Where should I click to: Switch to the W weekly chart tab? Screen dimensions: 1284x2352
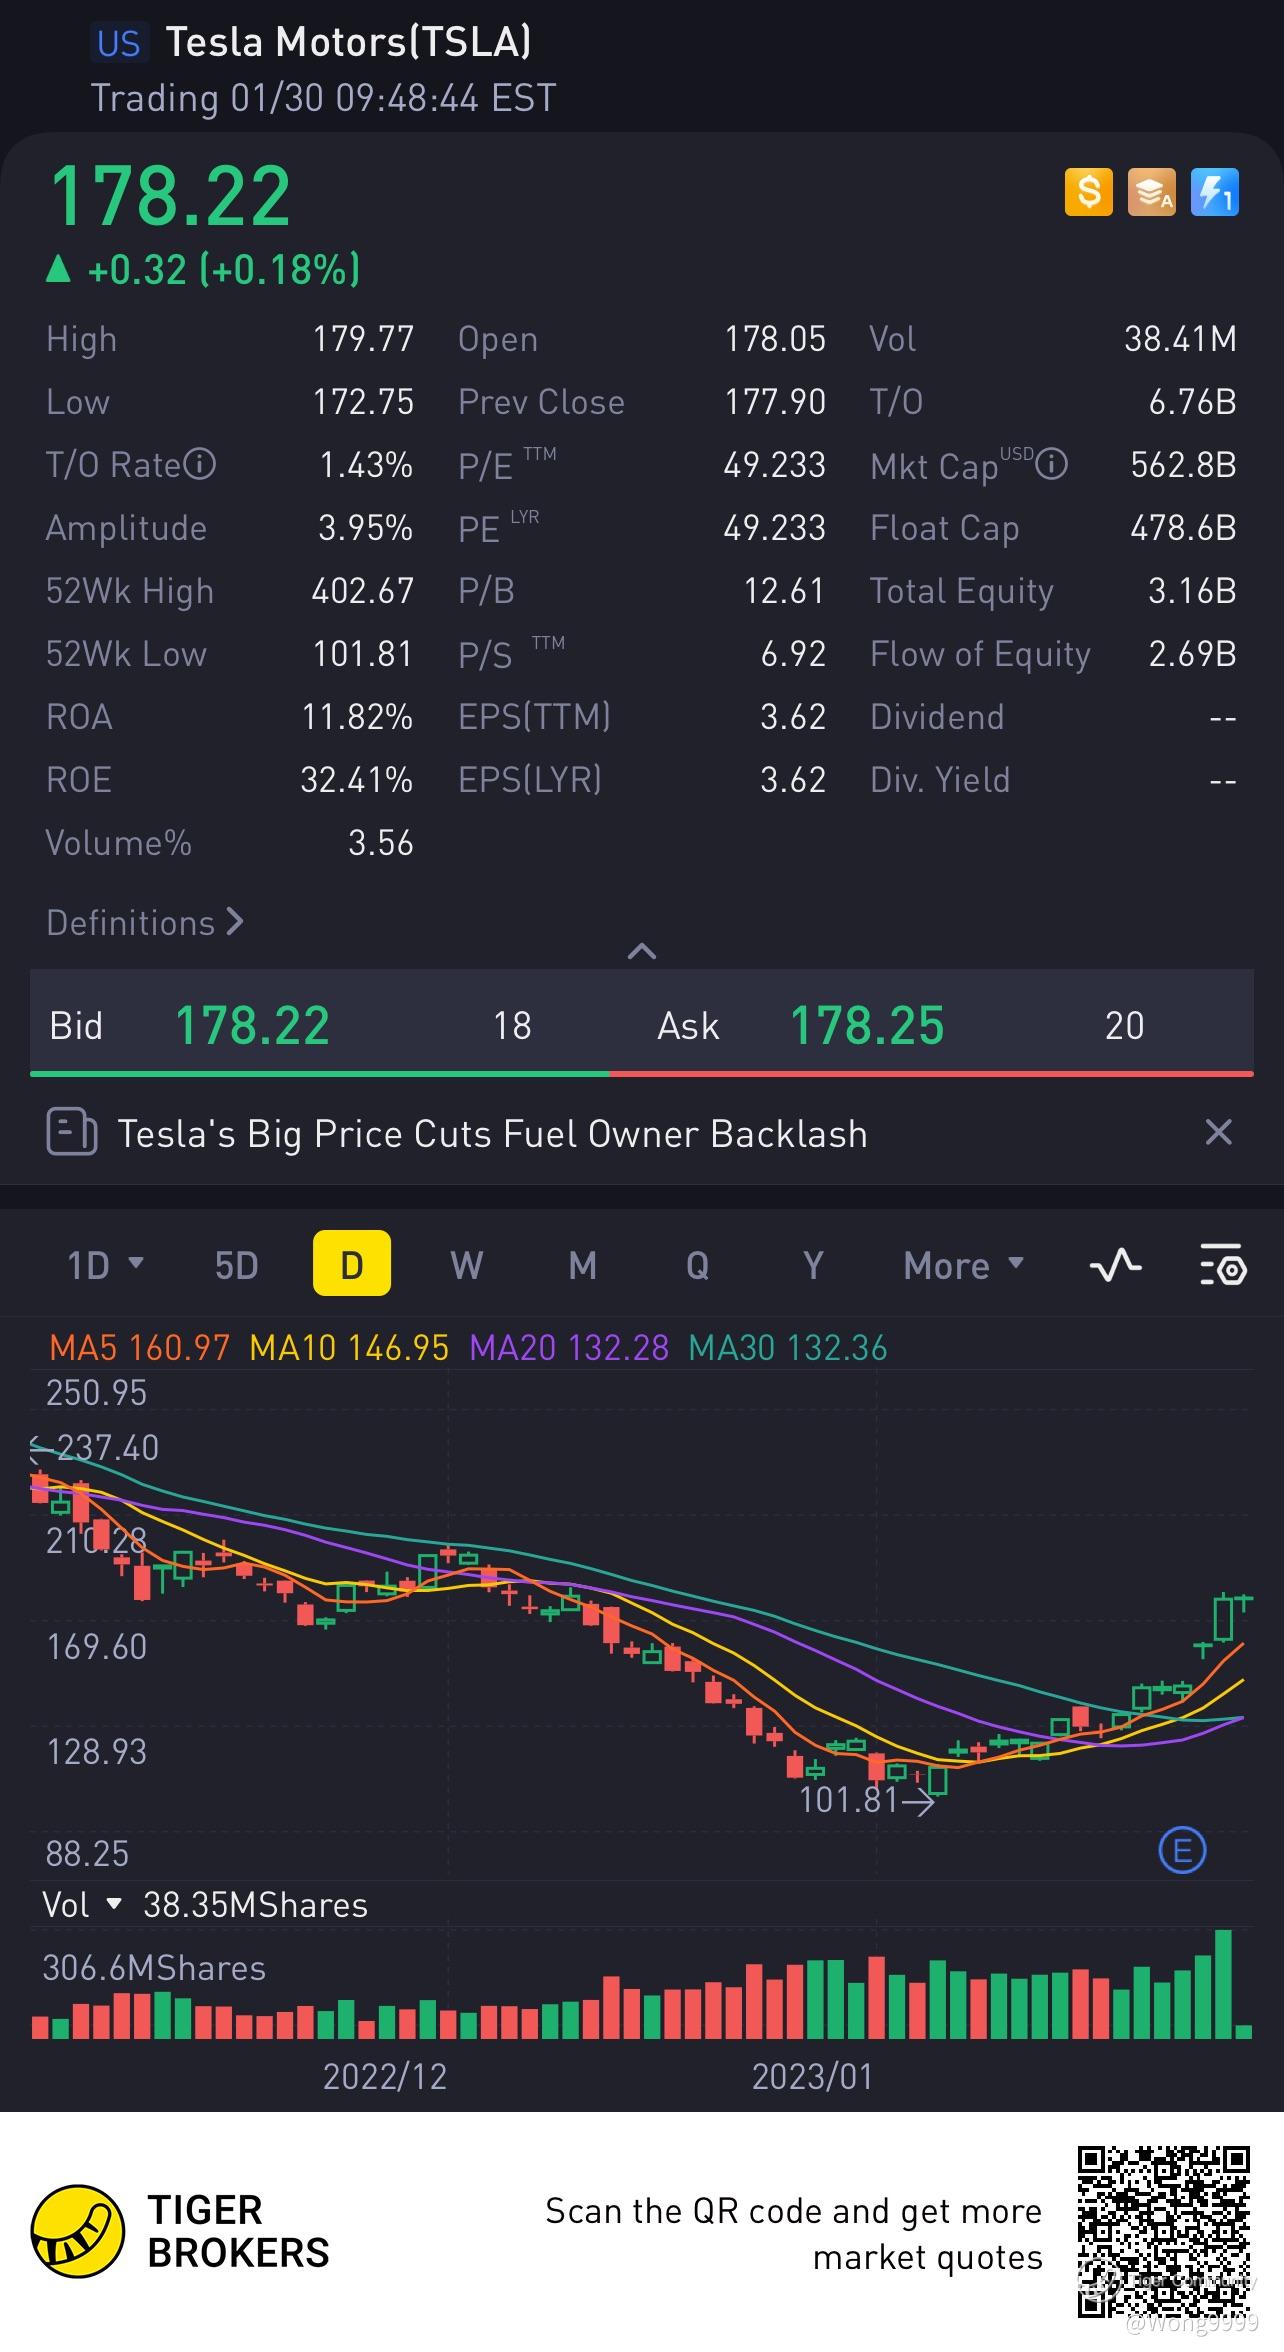pyautogui.click(x=466, y=1265)
